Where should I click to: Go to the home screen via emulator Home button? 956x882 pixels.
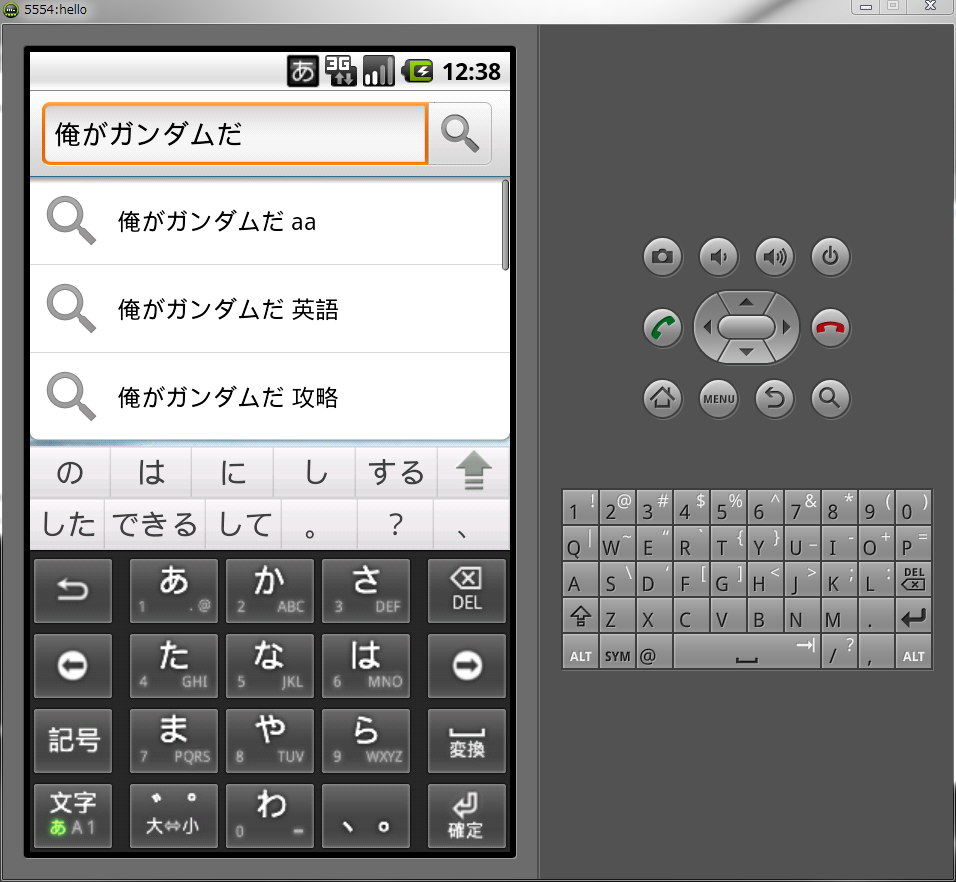[x=662, y=399]
